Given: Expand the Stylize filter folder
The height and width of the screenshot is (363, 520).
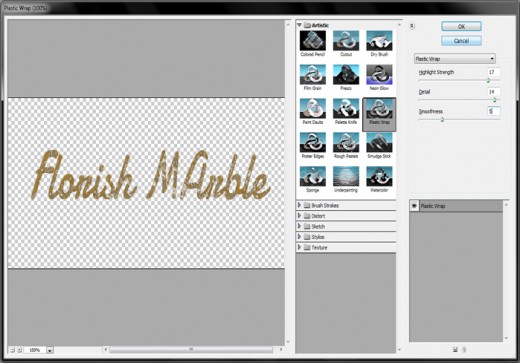Looking at the screenshot, I should coord(299,237).
